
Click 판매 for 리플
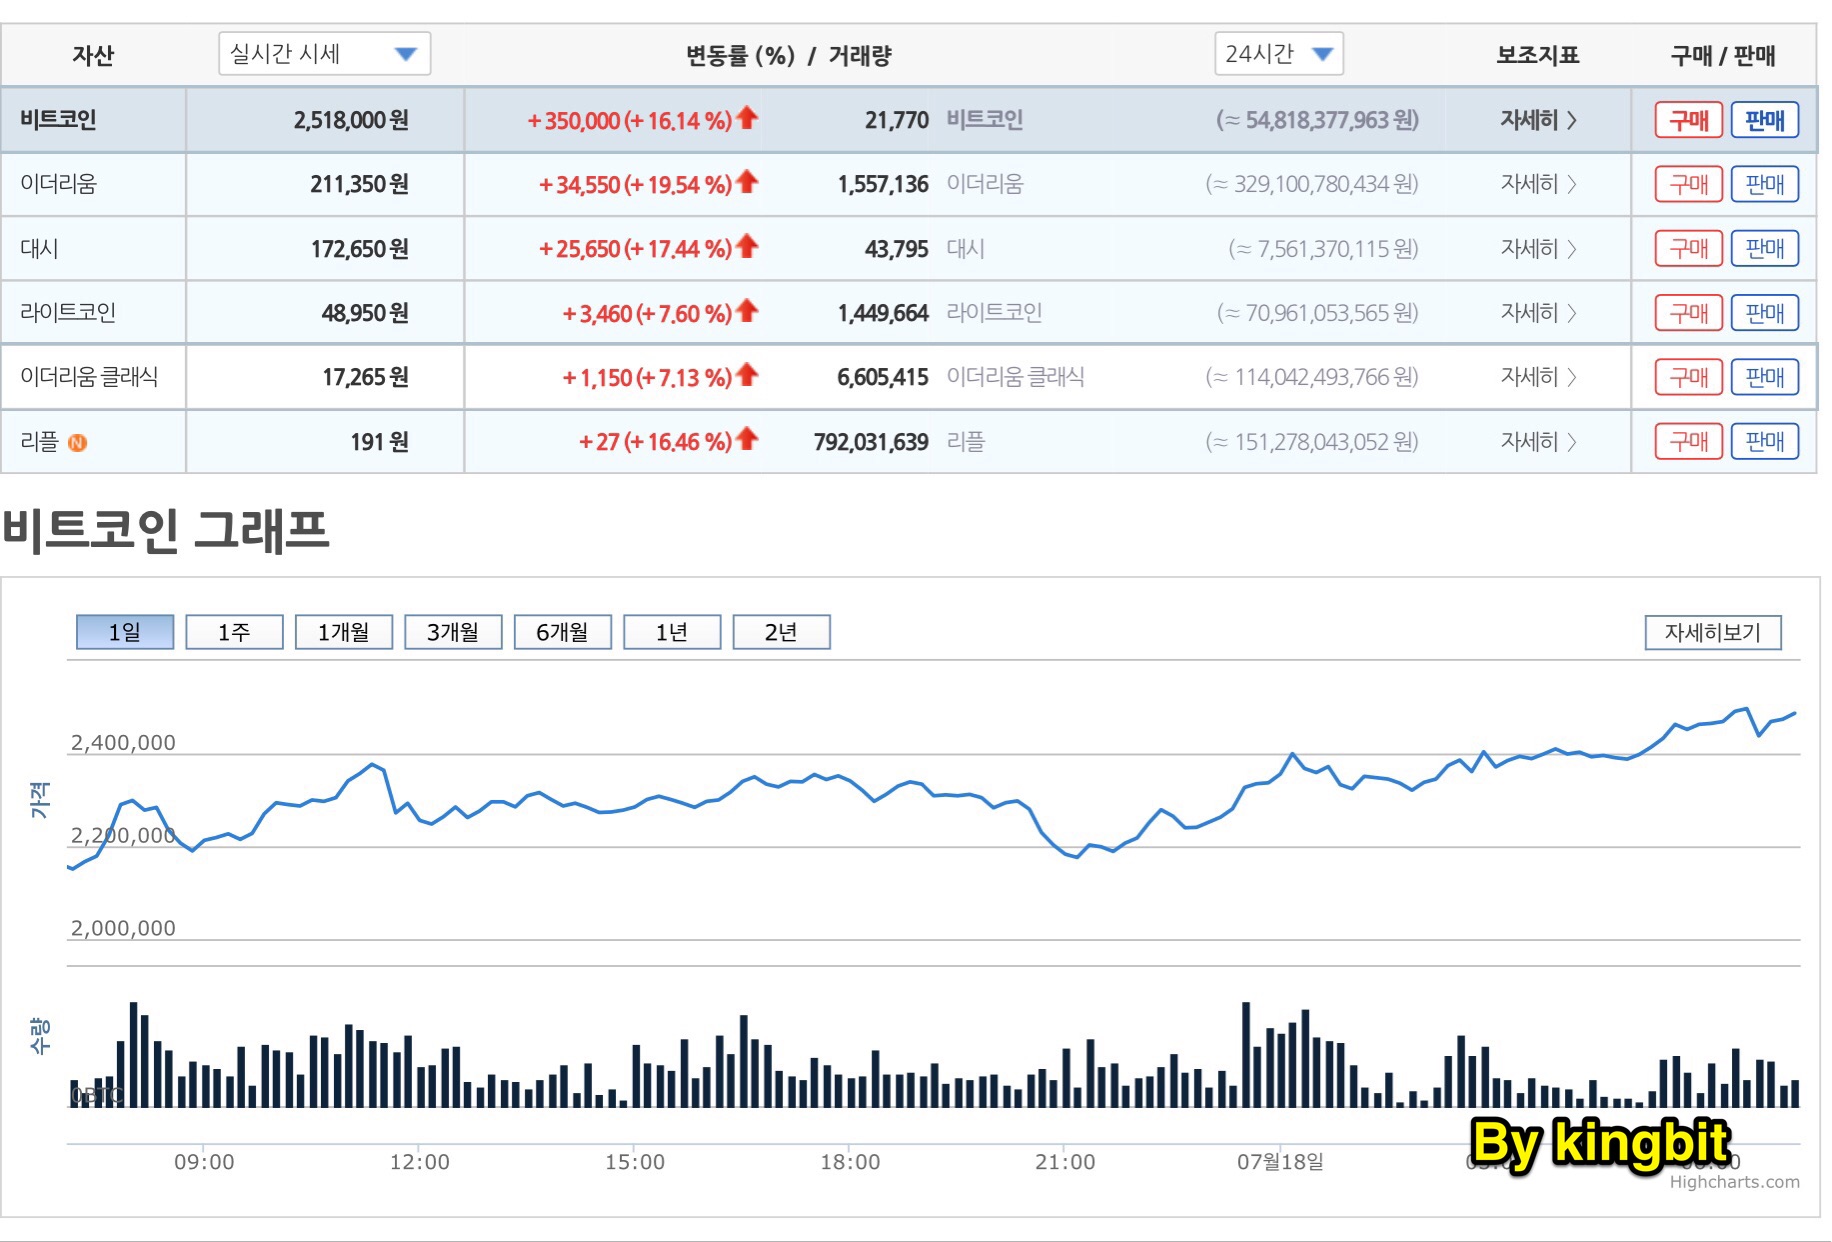(x=1765, y=441)
